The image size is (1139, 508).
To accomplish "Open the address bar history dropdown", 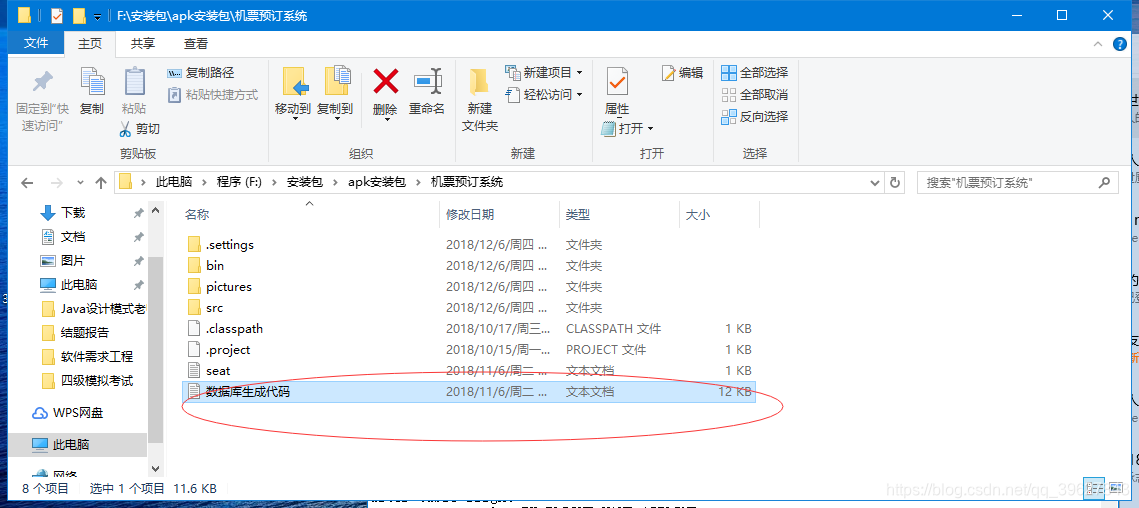I will coord(875,182).
